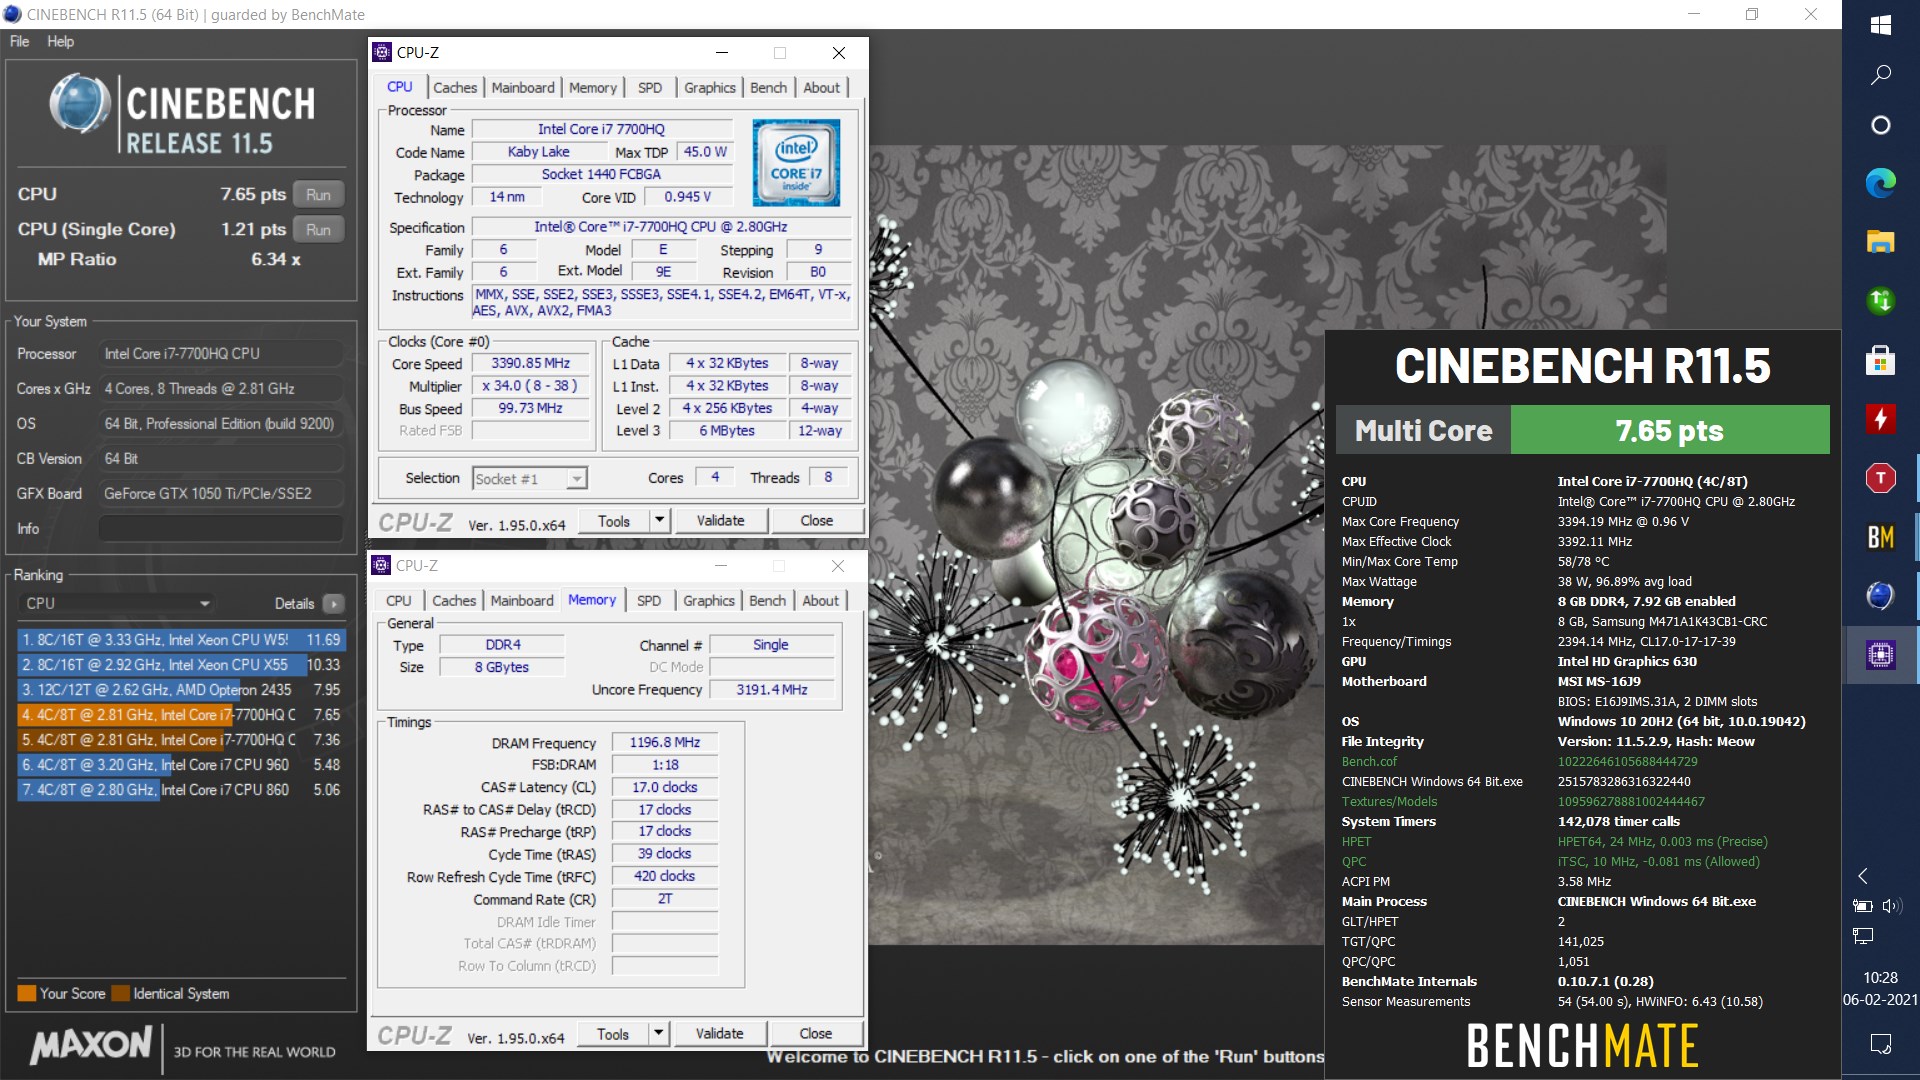Screen dimensions: 1920x1080
Task: Select the 7.65 i7-7700HQ ranking row
Action: coord(181,714)
